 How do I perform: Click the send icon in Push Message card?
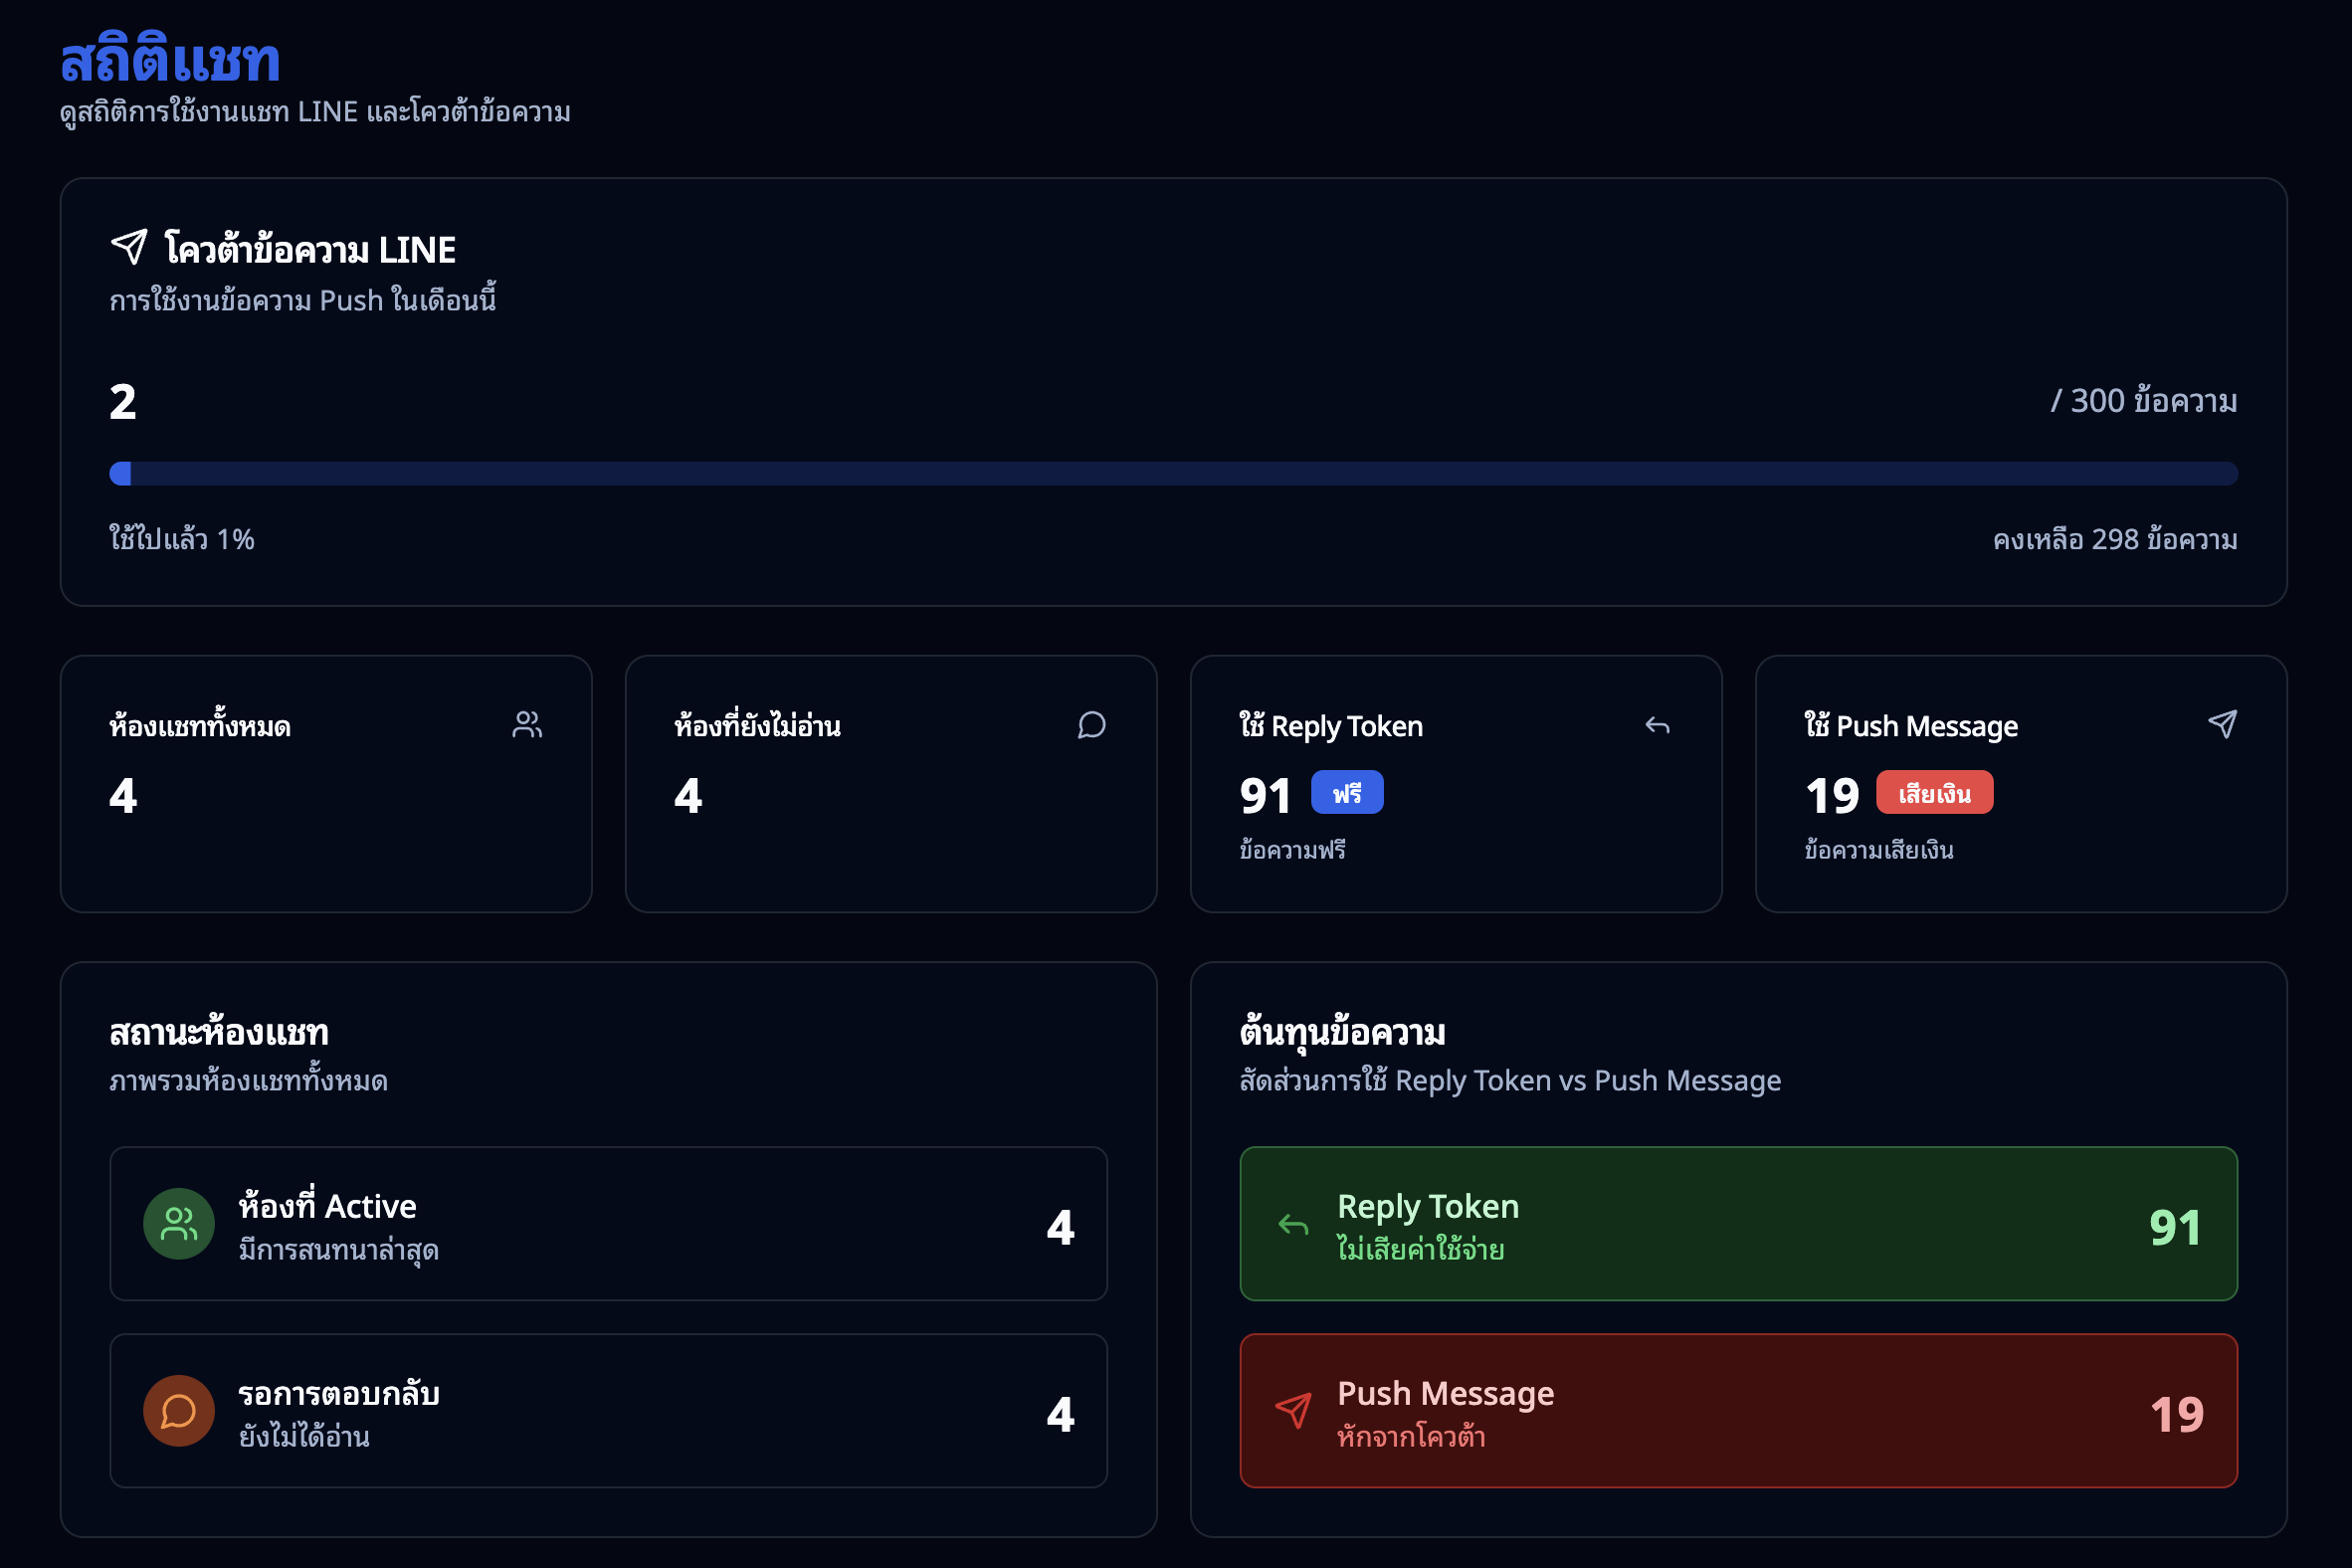pyautogui.click(x=2222, y=725)
